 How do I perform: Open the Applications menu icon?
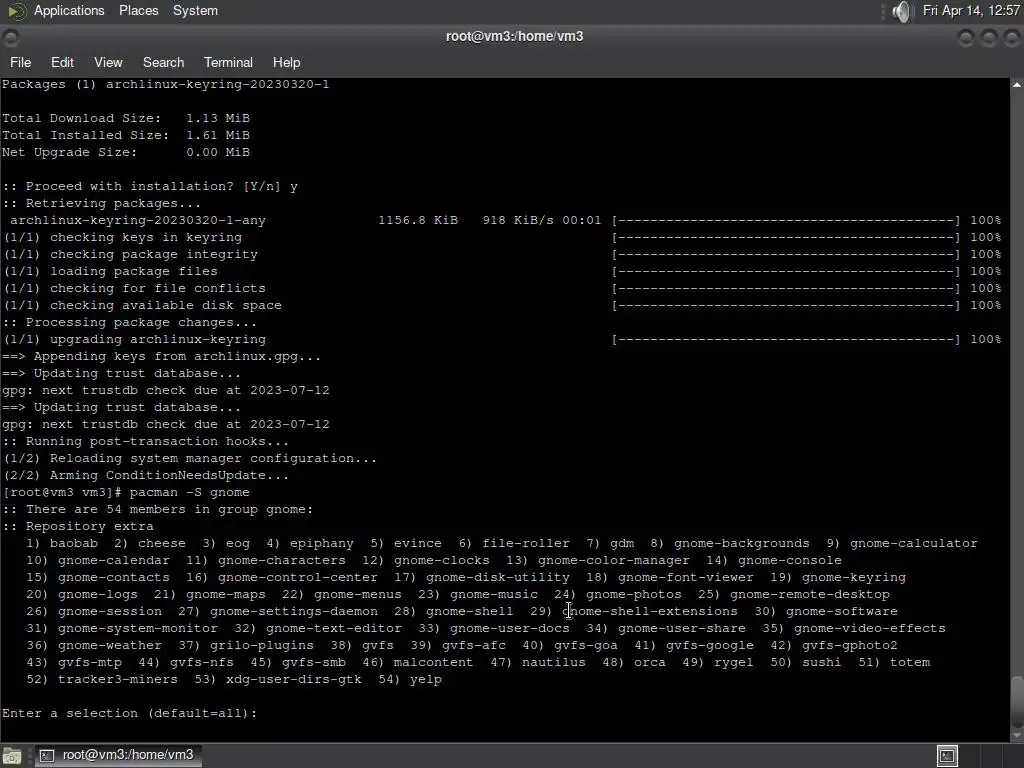16,11
